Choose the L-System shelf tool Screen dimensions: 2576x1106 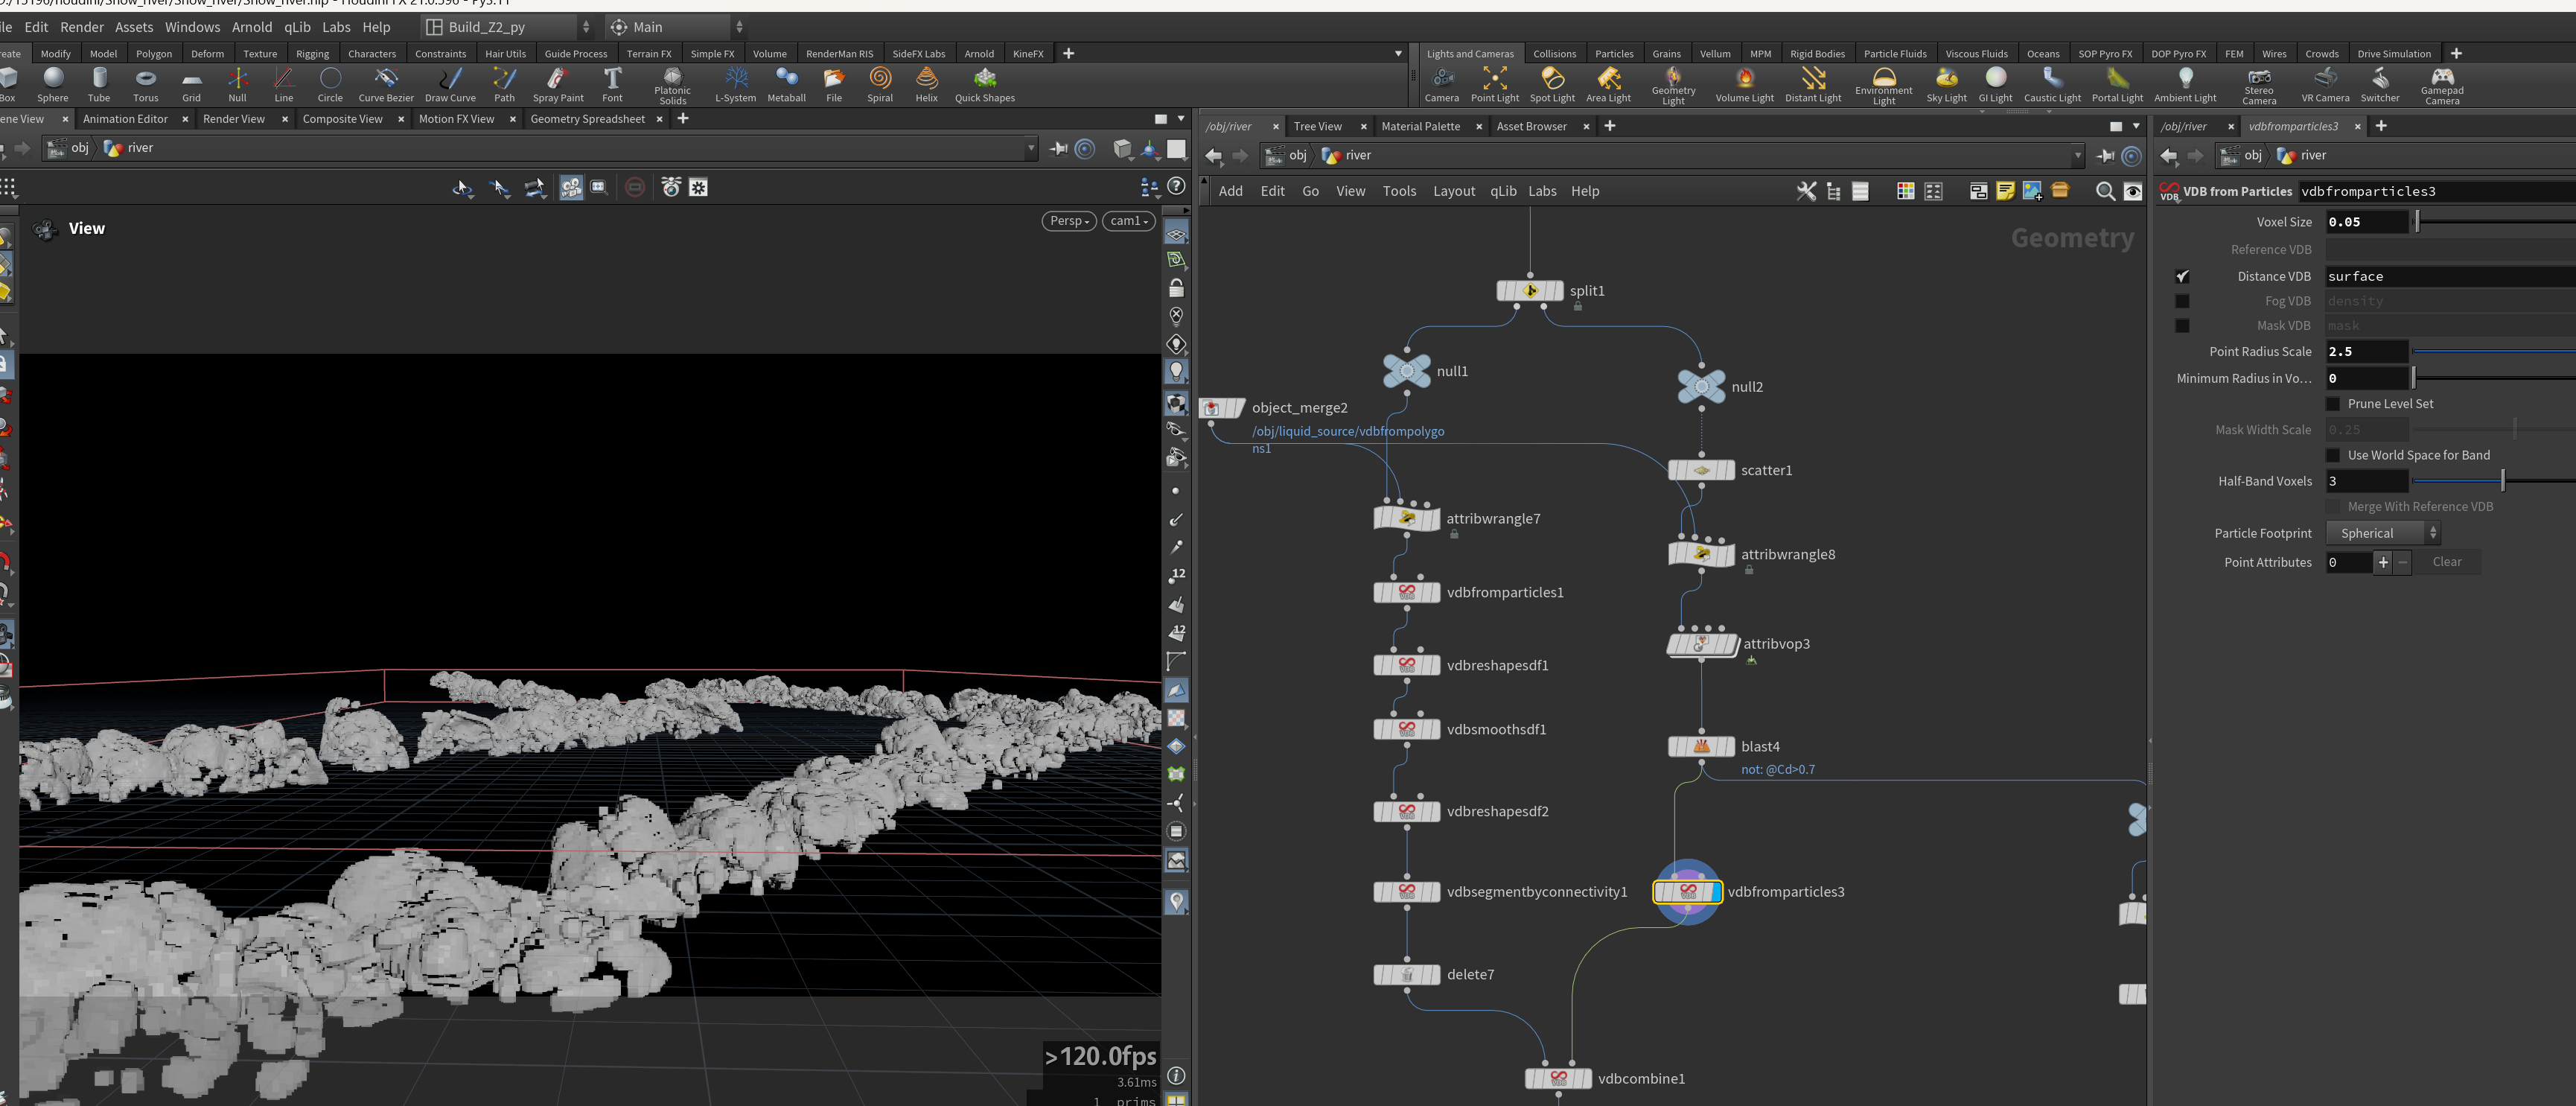(x=736, y=84)
